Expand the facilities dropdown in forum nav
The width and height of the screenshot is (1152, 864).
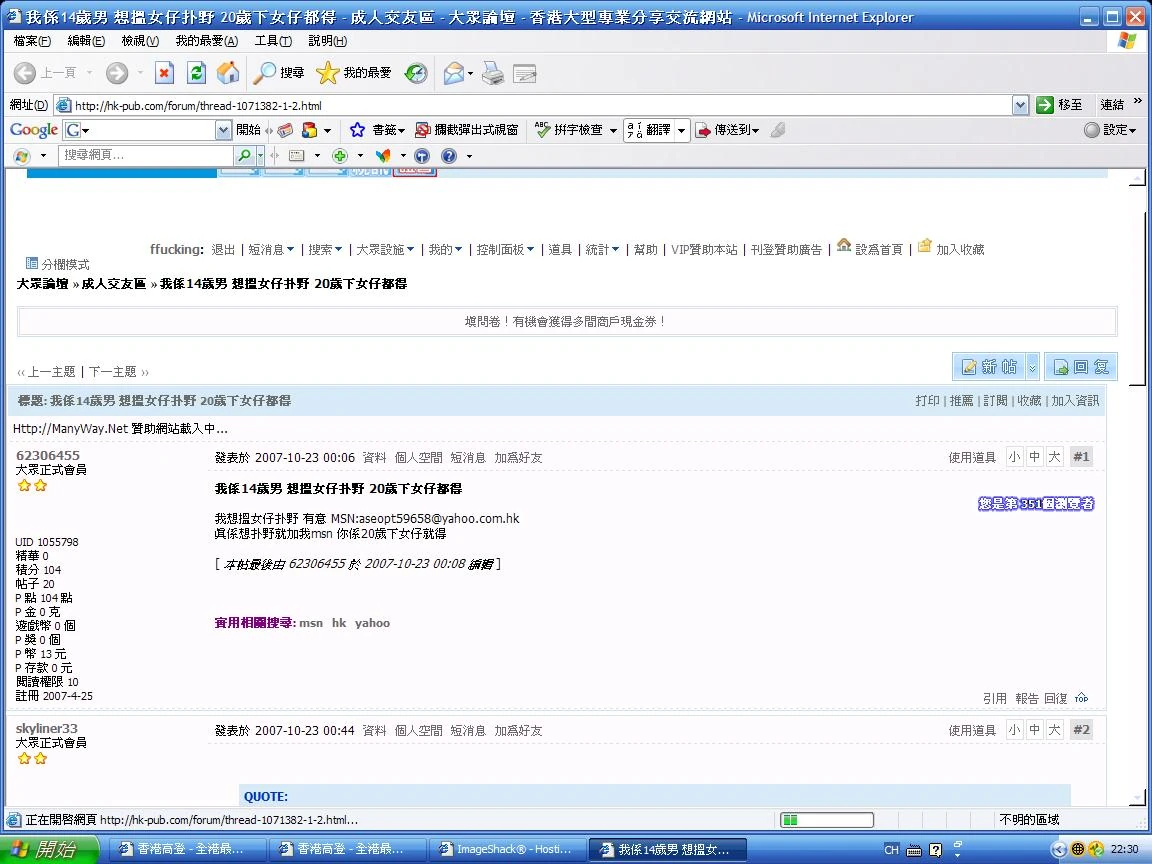tap(411, 250)
